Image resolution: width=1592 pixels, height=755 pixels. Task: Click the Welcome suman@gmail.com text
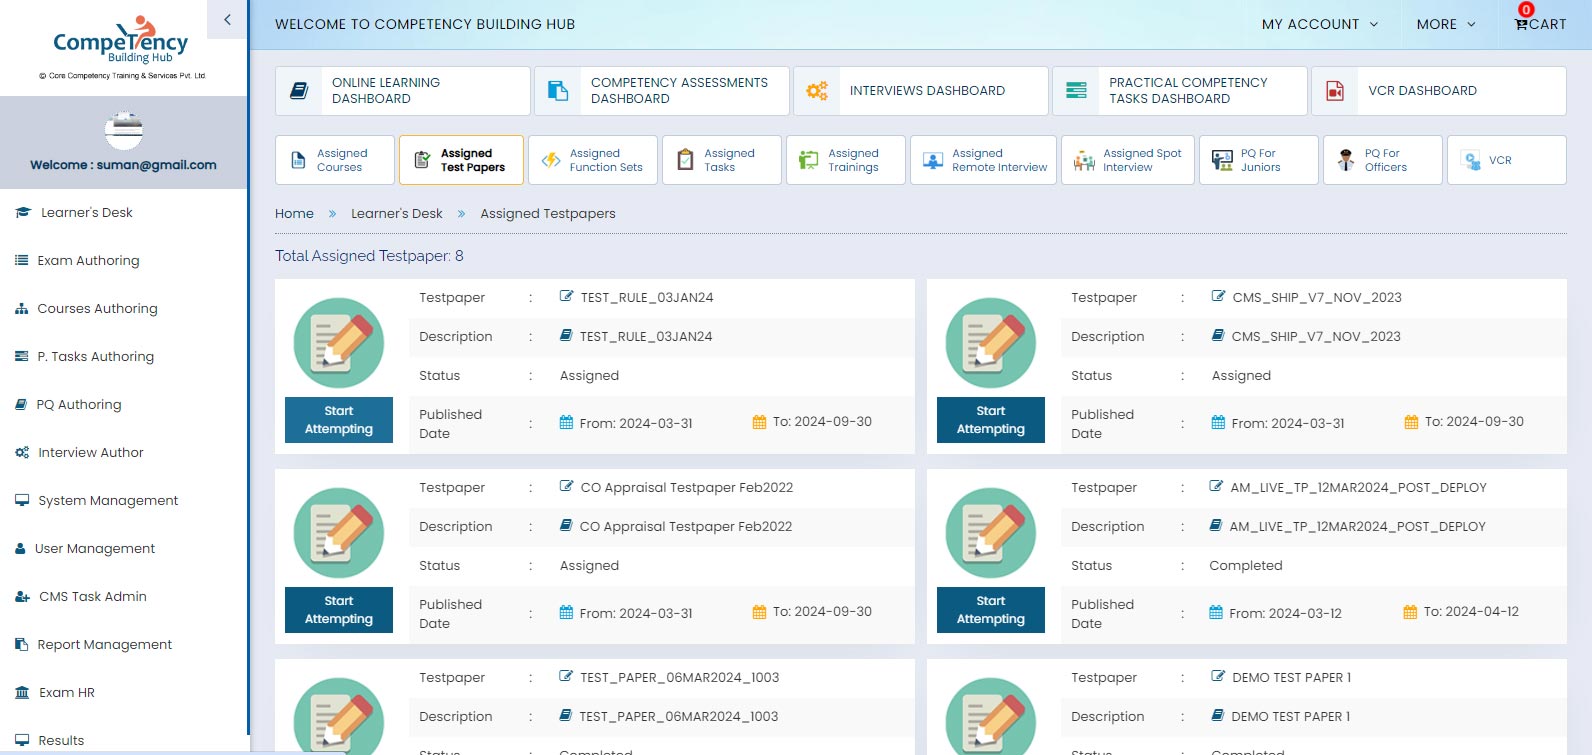(x=123, y=165)
